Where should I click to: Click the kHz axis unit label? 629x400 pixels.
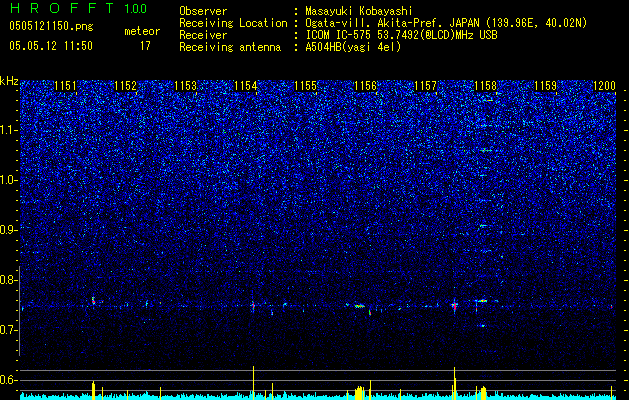pos(9,81)
